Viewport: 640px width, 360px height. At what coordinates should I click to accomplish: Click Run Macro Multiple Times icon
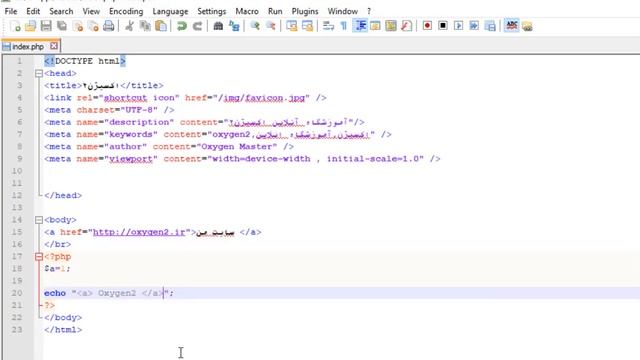(x=474, y=26)
